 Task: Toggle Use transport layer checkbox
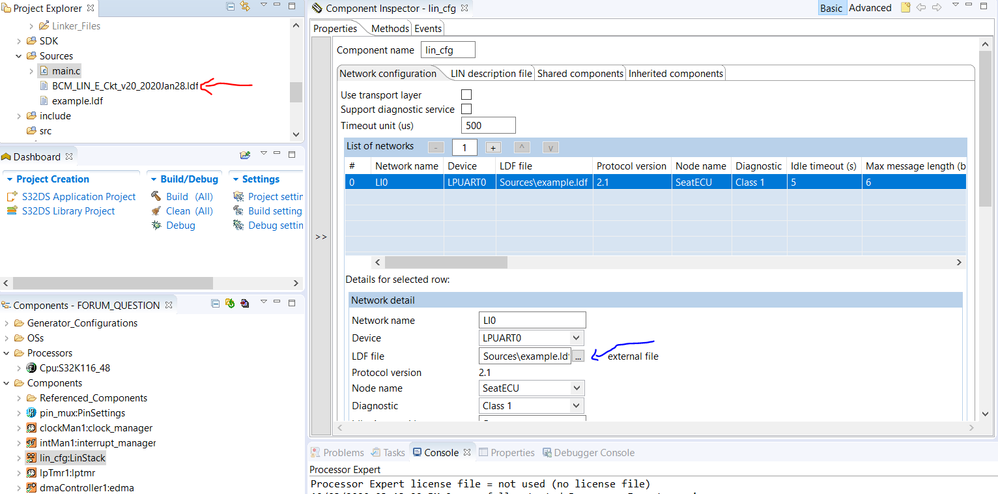point(466,95)
